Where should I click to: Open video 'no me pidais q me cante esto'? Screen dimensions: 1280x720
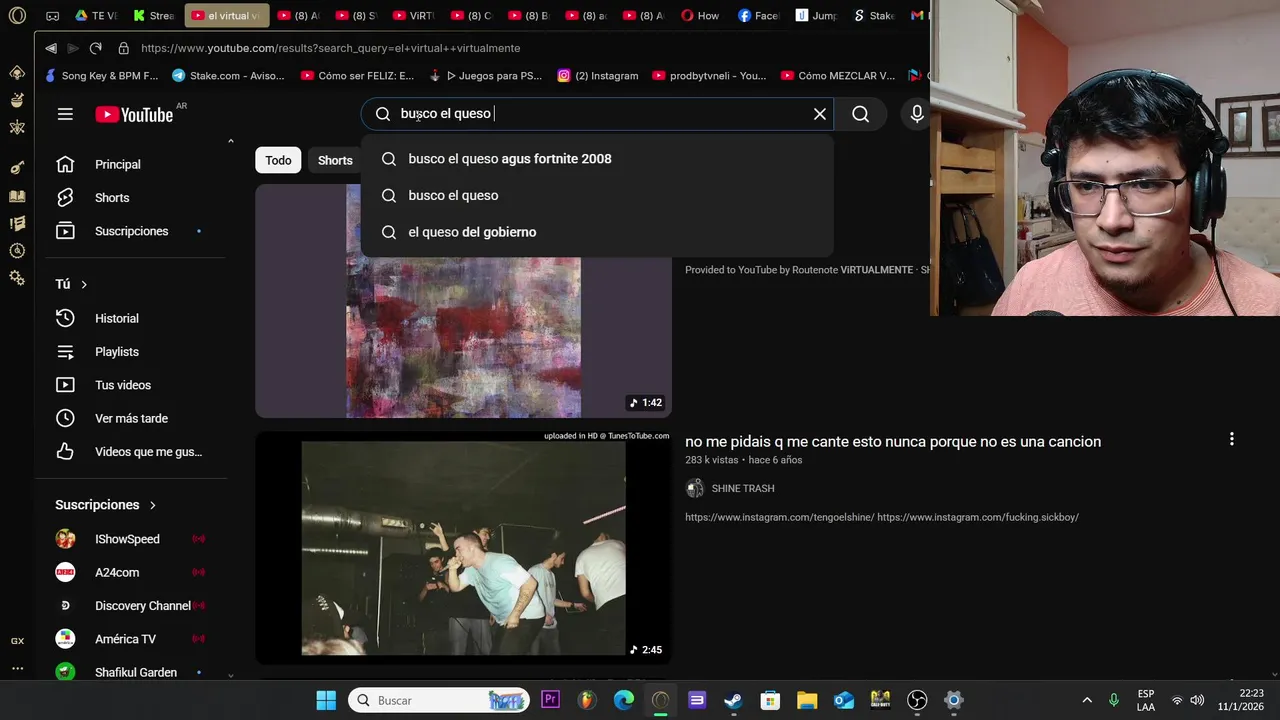(x=893, y=441)
